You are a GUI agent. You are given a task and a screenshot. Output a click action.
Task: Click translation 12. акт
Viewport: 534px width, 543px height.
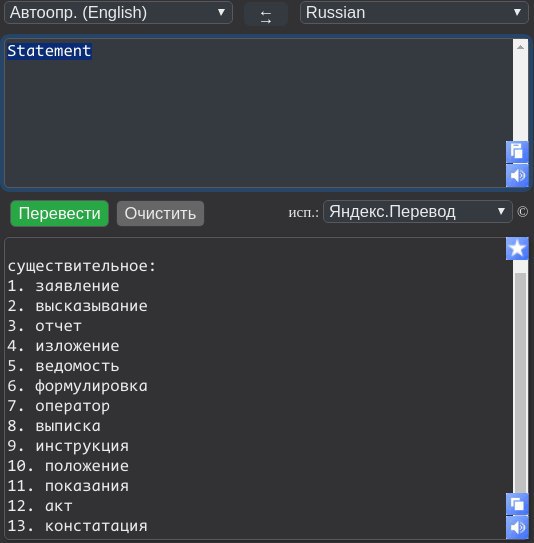pyautogui.click(x=40, y=506)
